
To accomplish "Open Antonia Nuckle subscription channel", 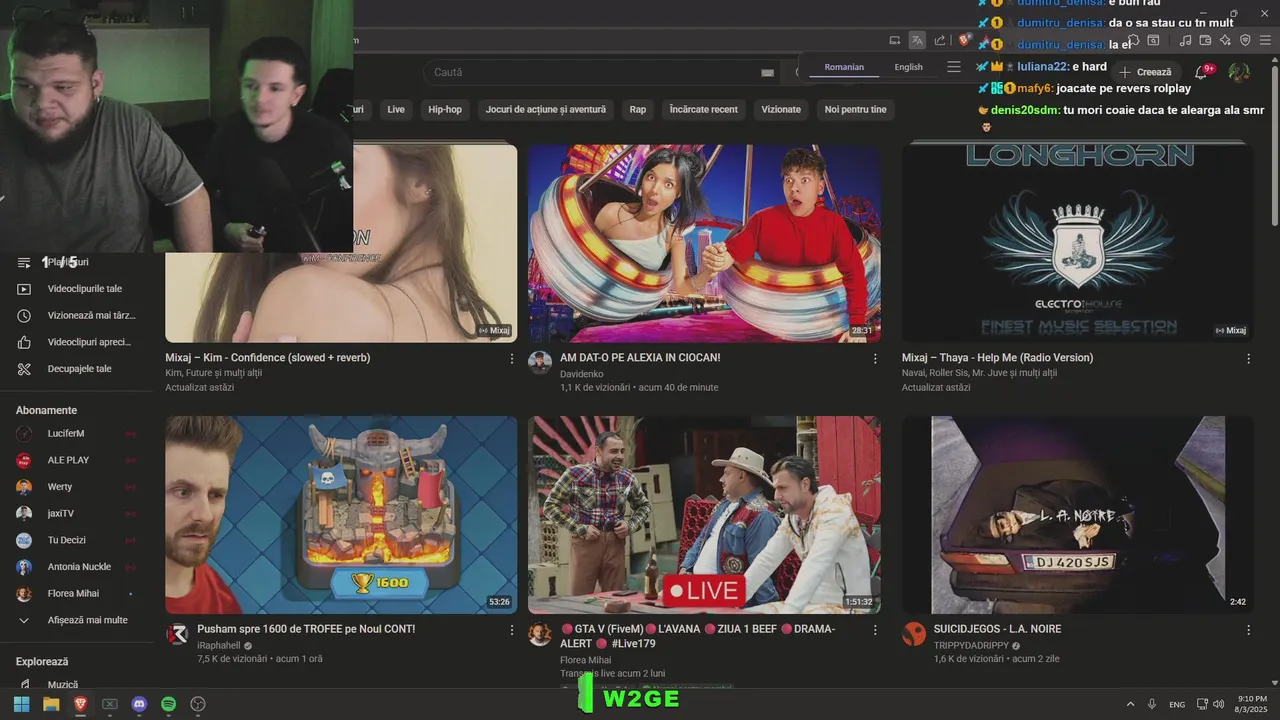I will click(76, 567).
